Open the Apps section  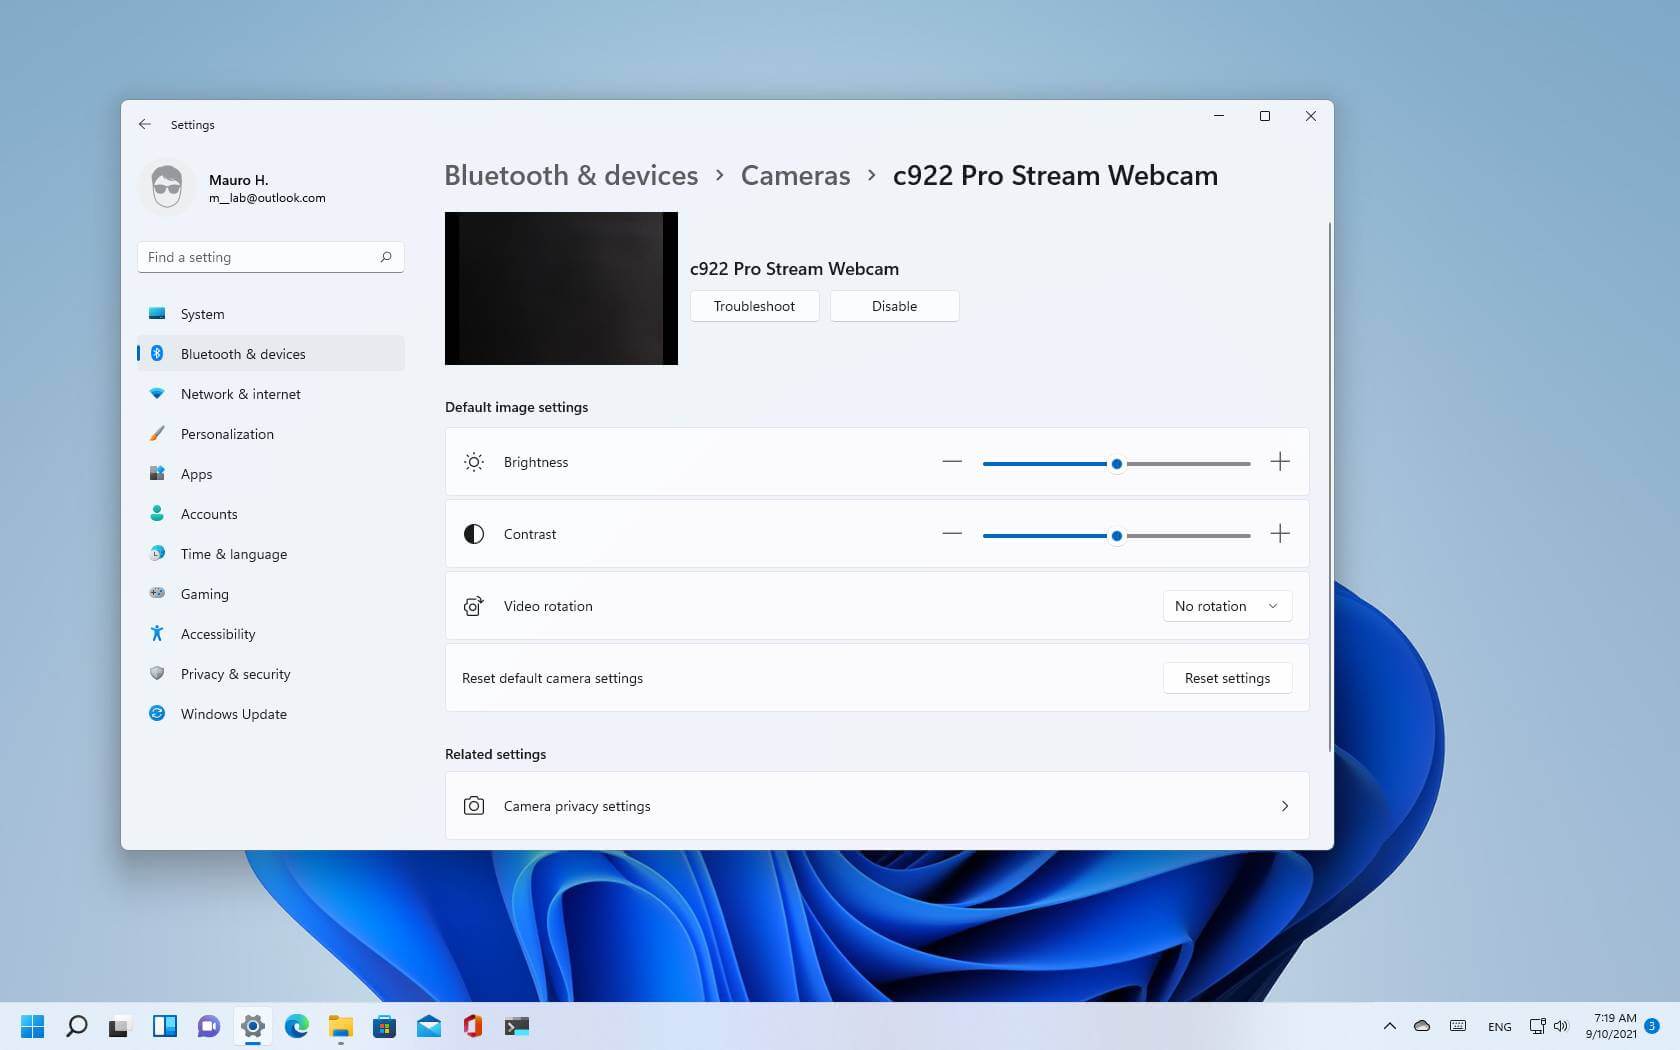(x=196, y=473)
